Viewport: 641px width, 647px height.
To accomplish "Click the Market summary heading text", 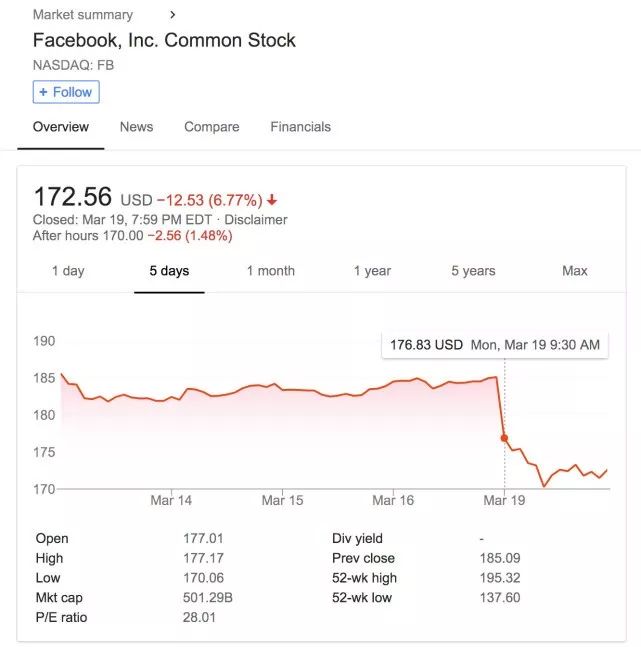I will [83, 15].
